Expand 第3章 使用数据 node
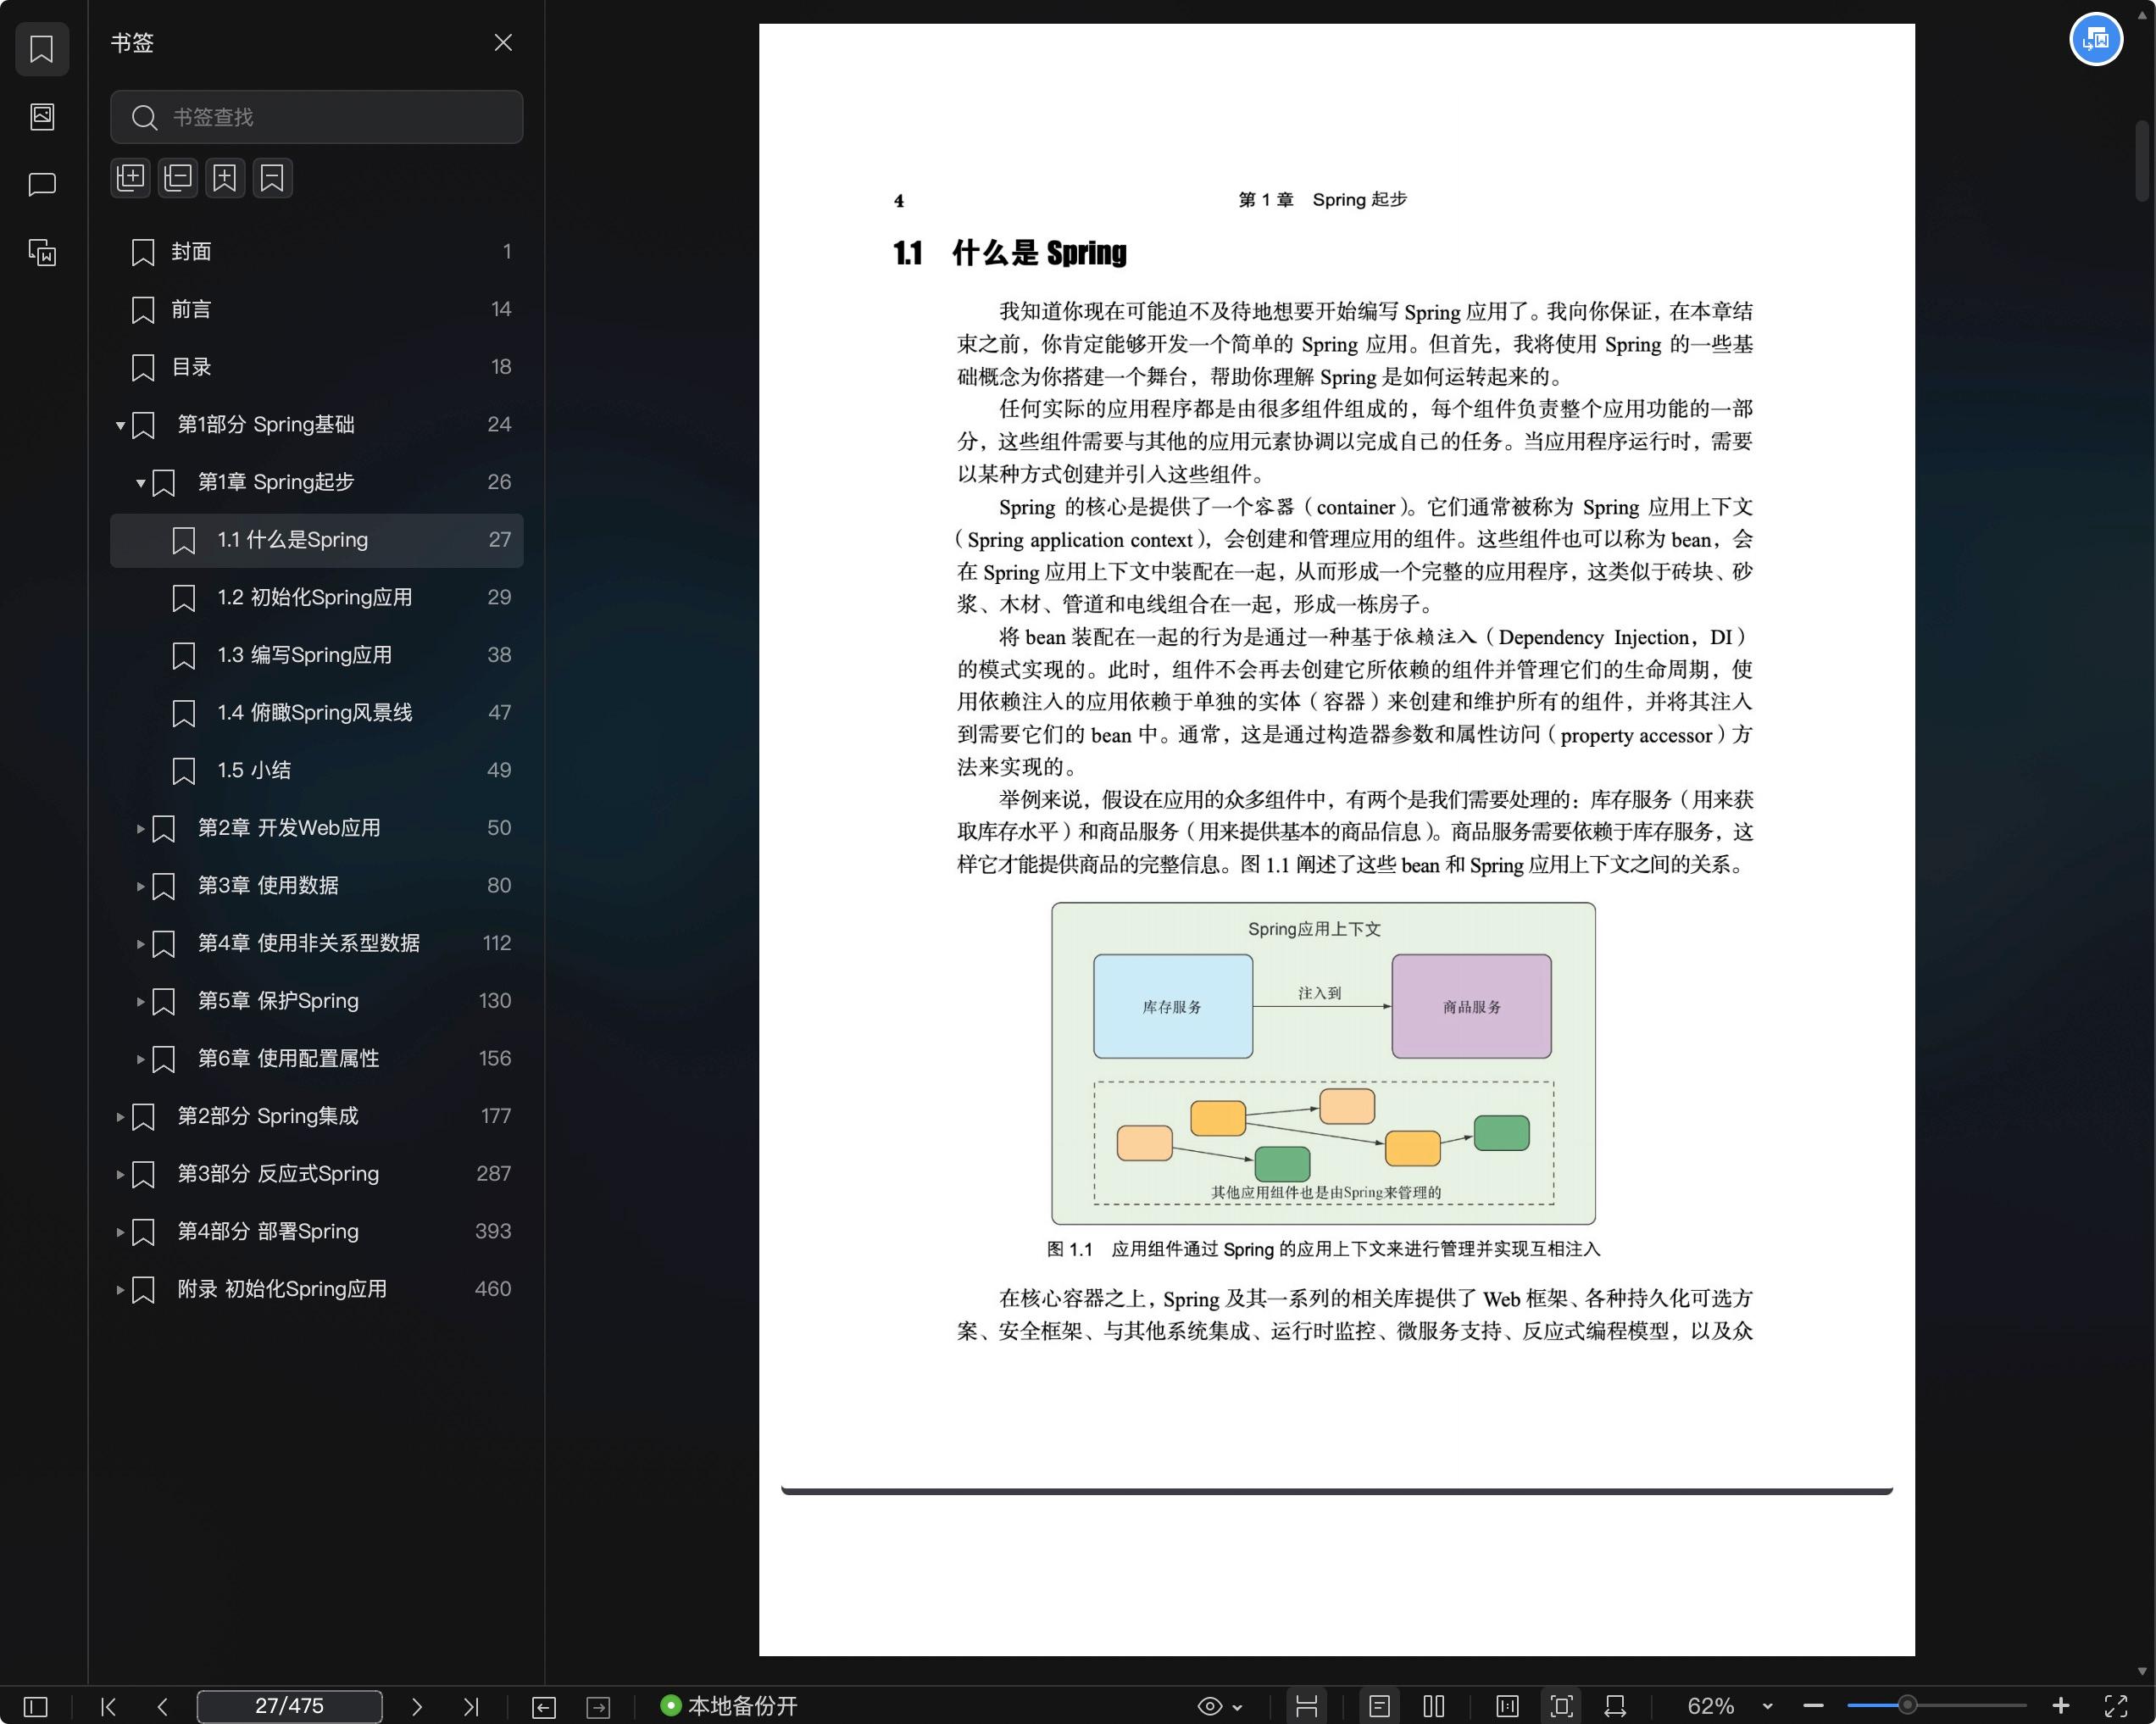2156x1724 pixels. point(141,886)
